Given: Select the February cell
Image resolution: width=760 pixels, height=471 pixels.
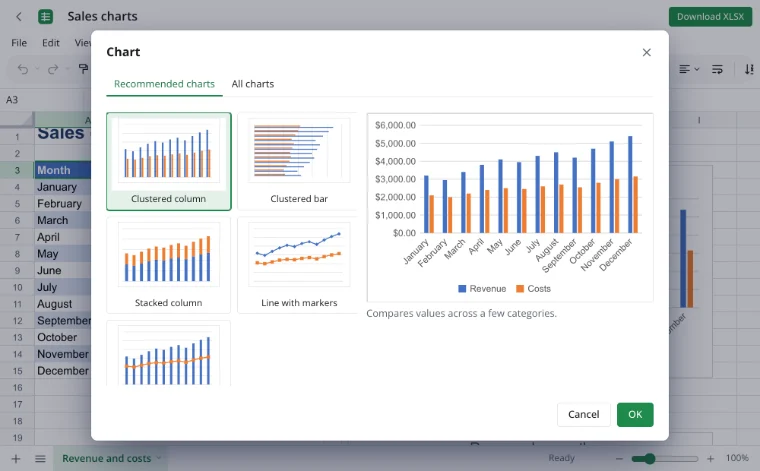Looking at the screenshot, I should [x=63, y=204].
